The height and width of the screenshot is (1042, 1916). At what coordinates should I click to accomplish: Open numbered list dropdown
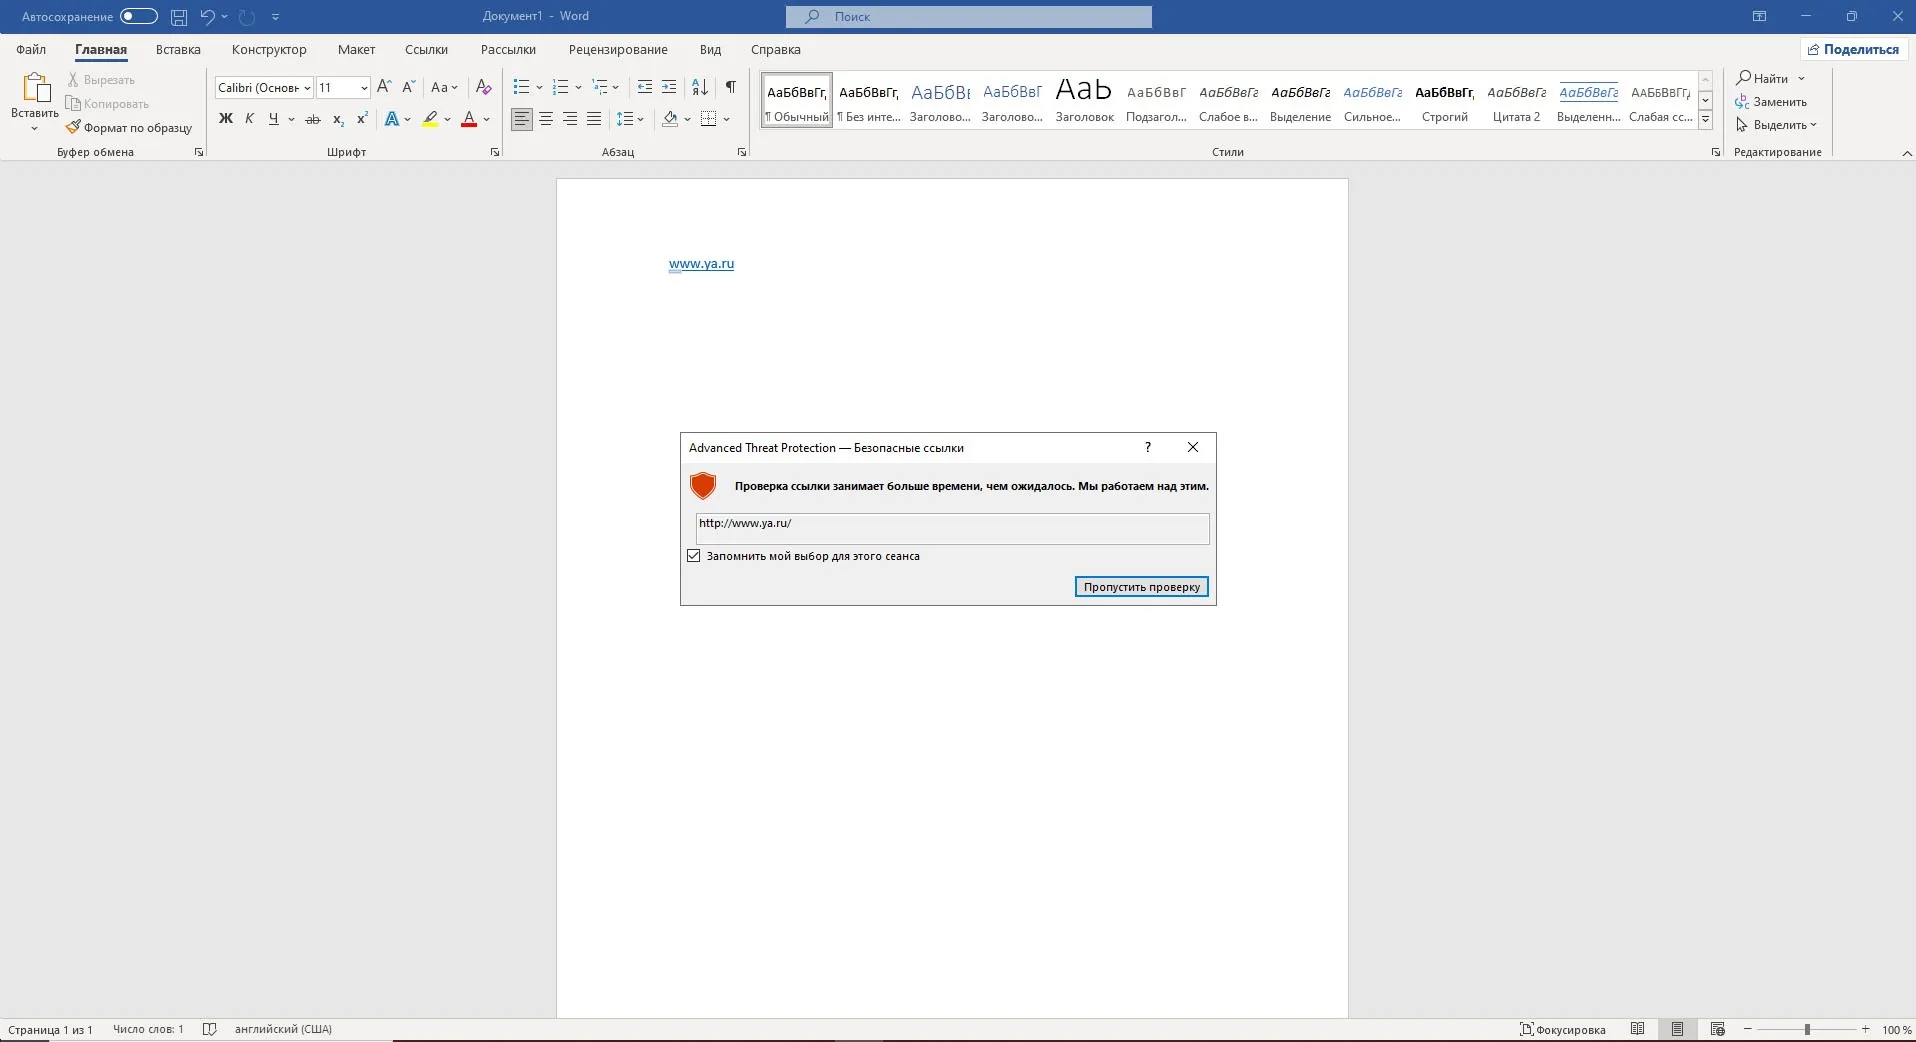pos(579,87)
